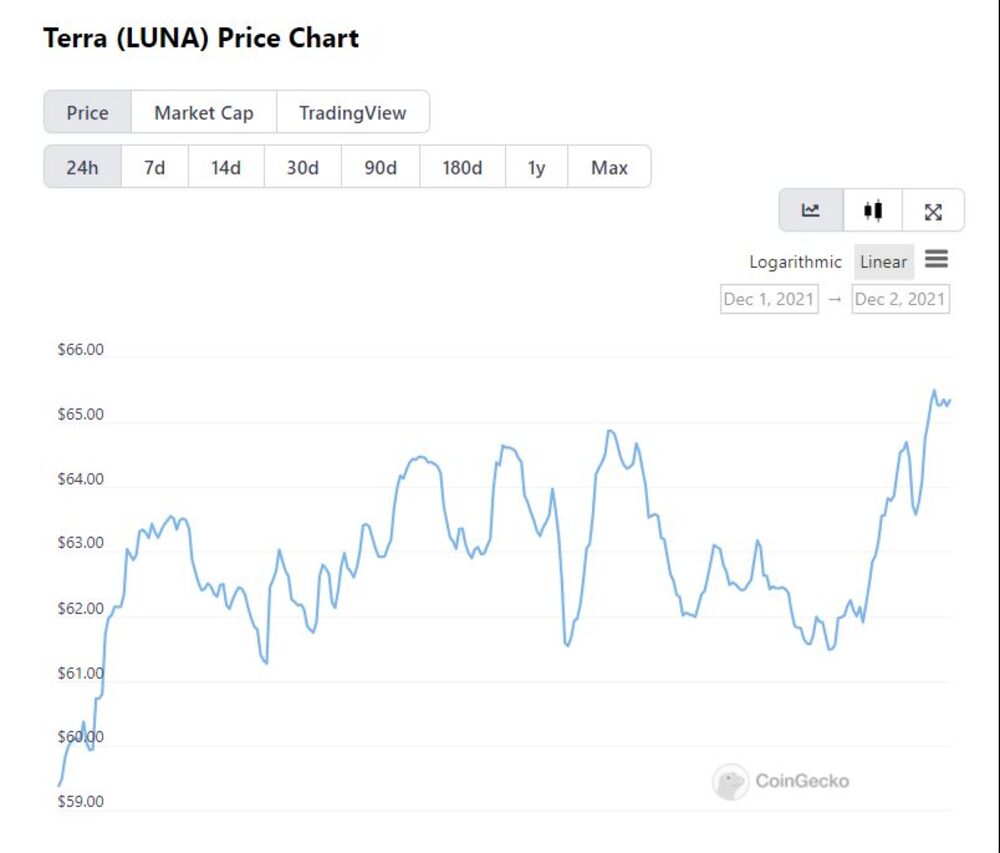This screenshot has width=1000, height=853.
Task: Enable Logarithmic scale
Action: point(795,262)
